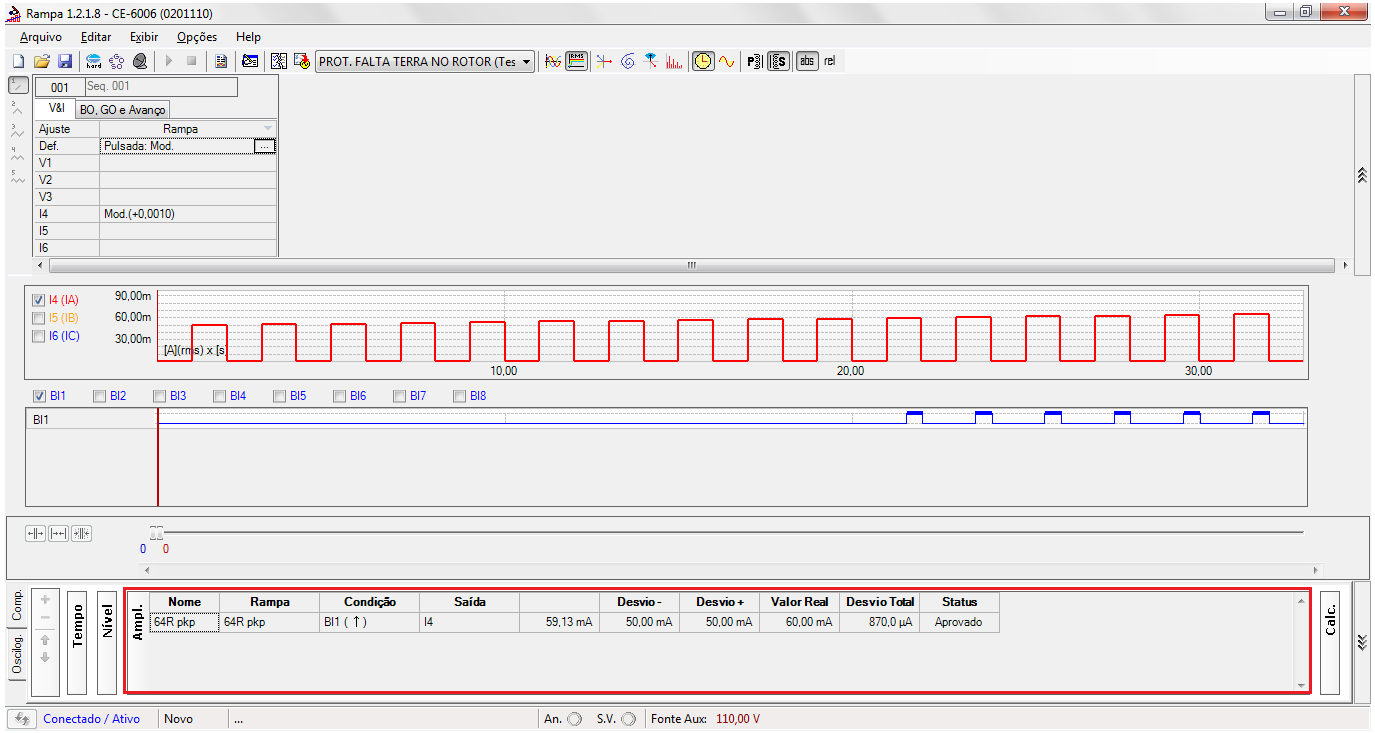Click the connection status icon
The image size is (1375, 733).
pos(21,718)
